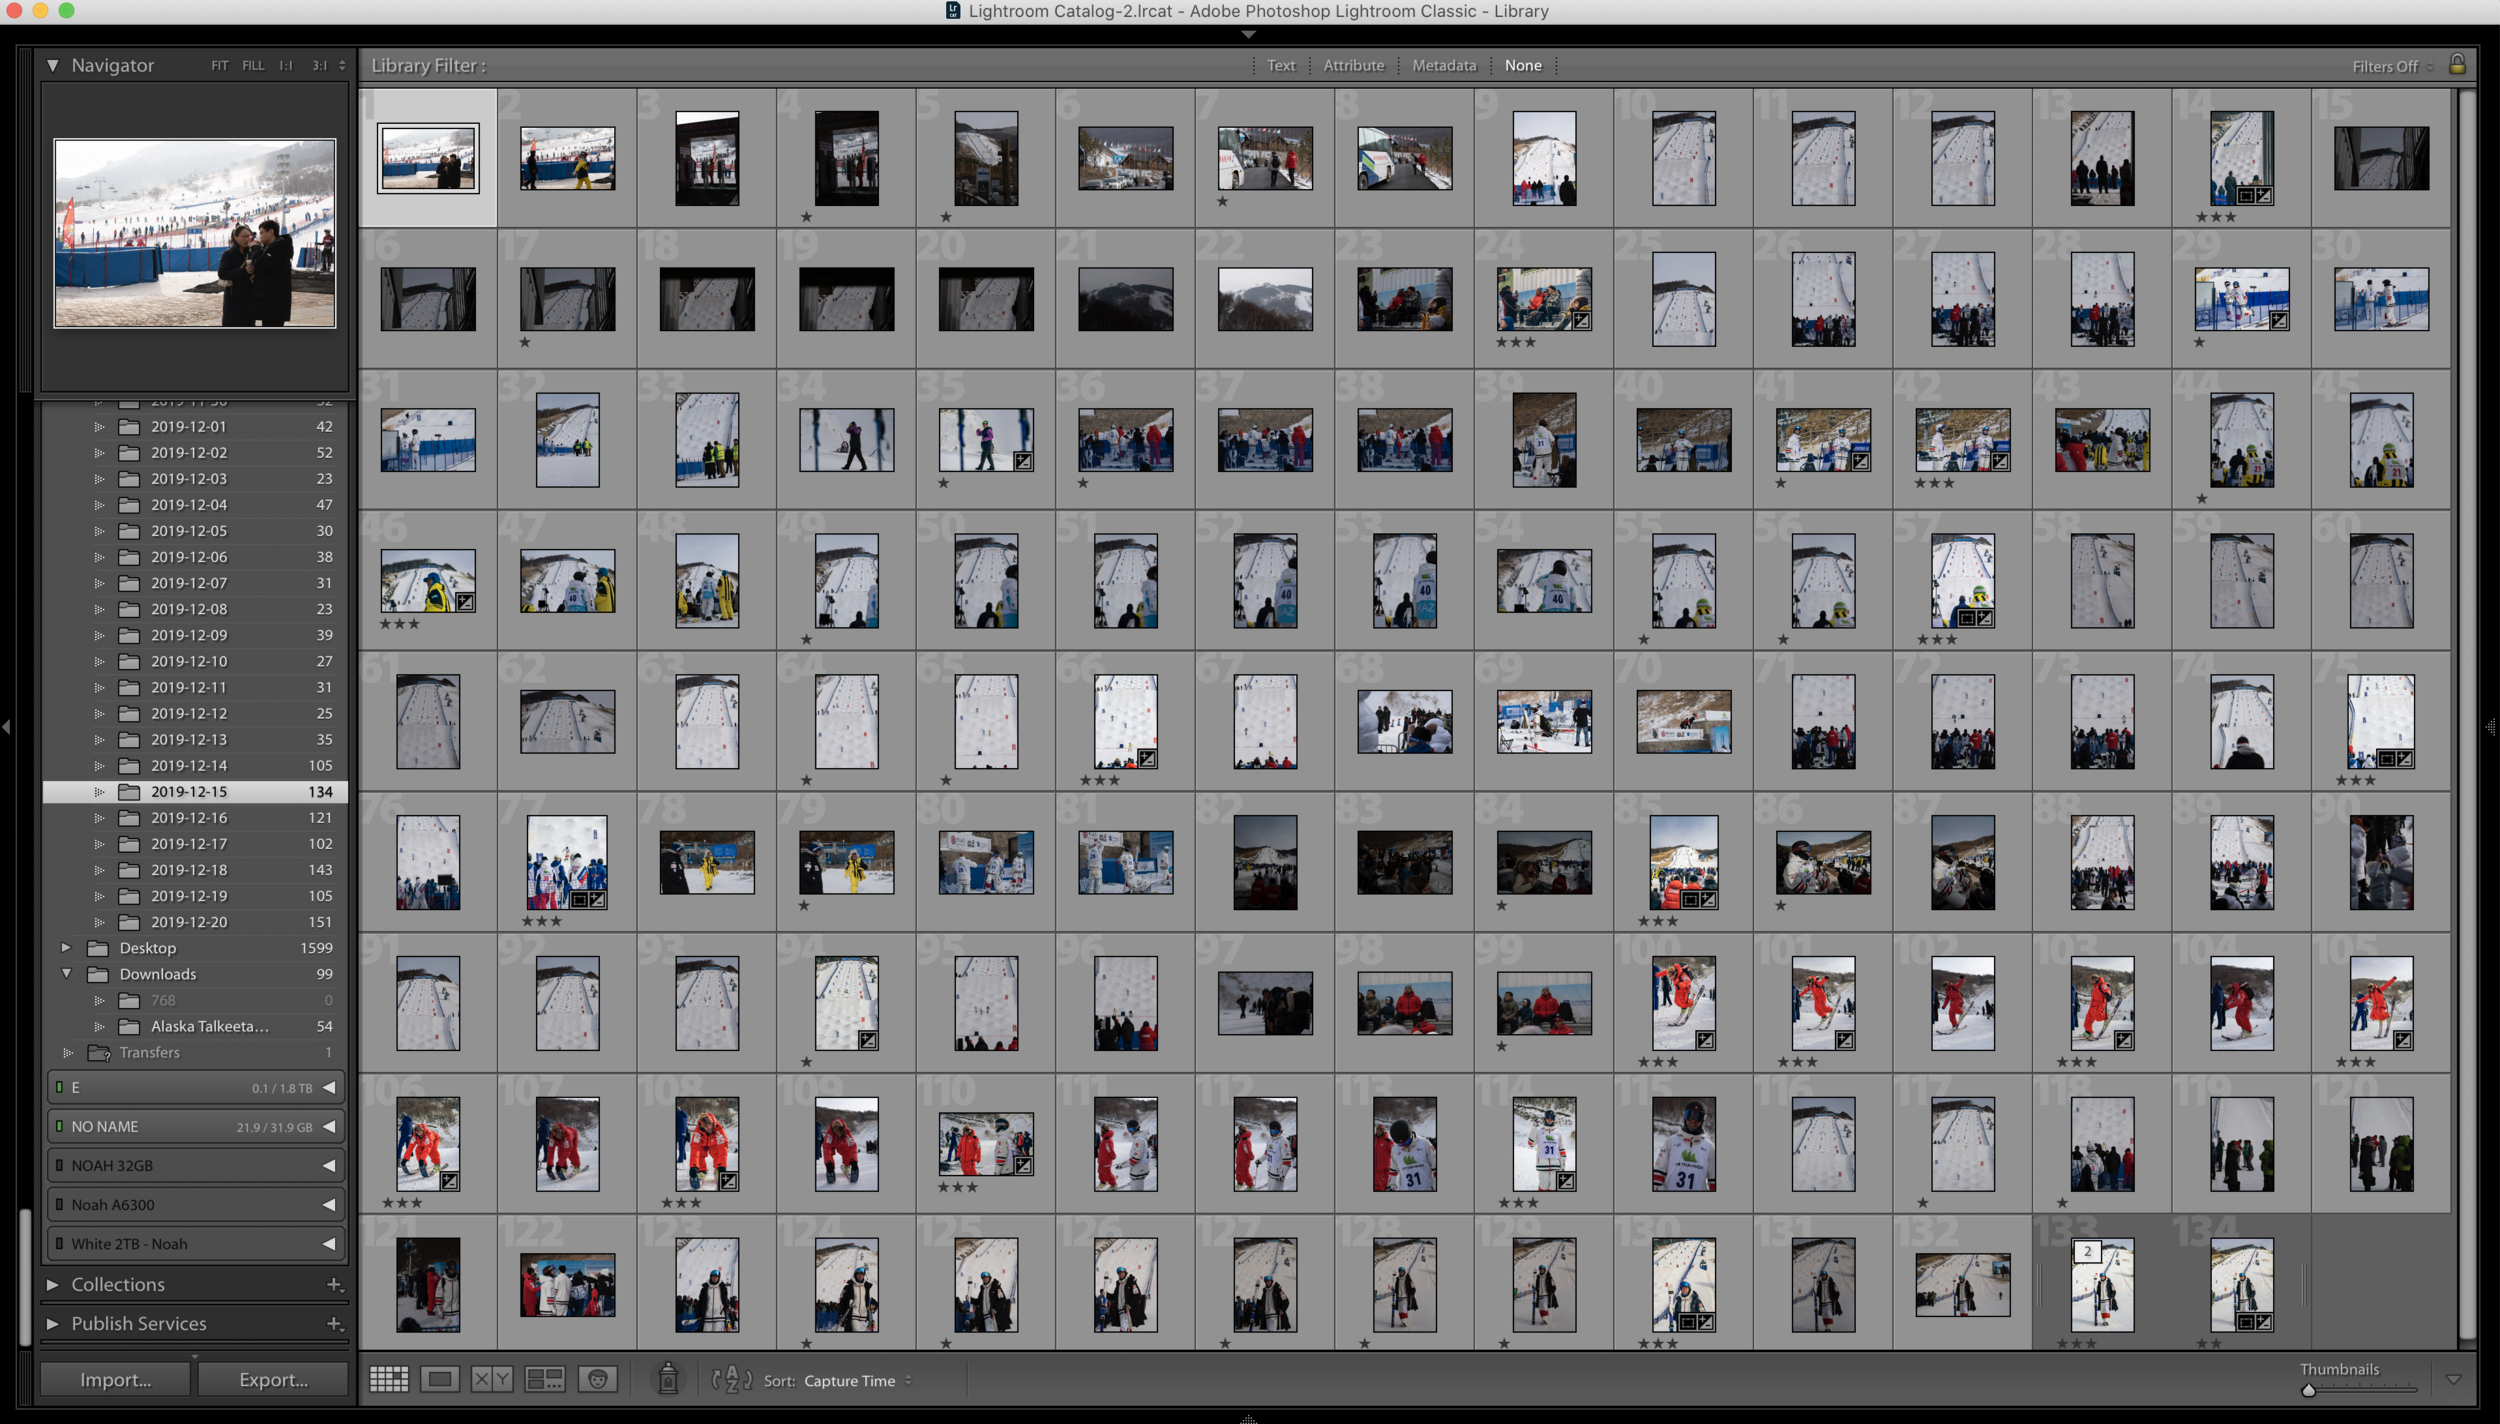
Task: Reverse sort direction with A-Z icon
Action: (x=732, y=1380)
